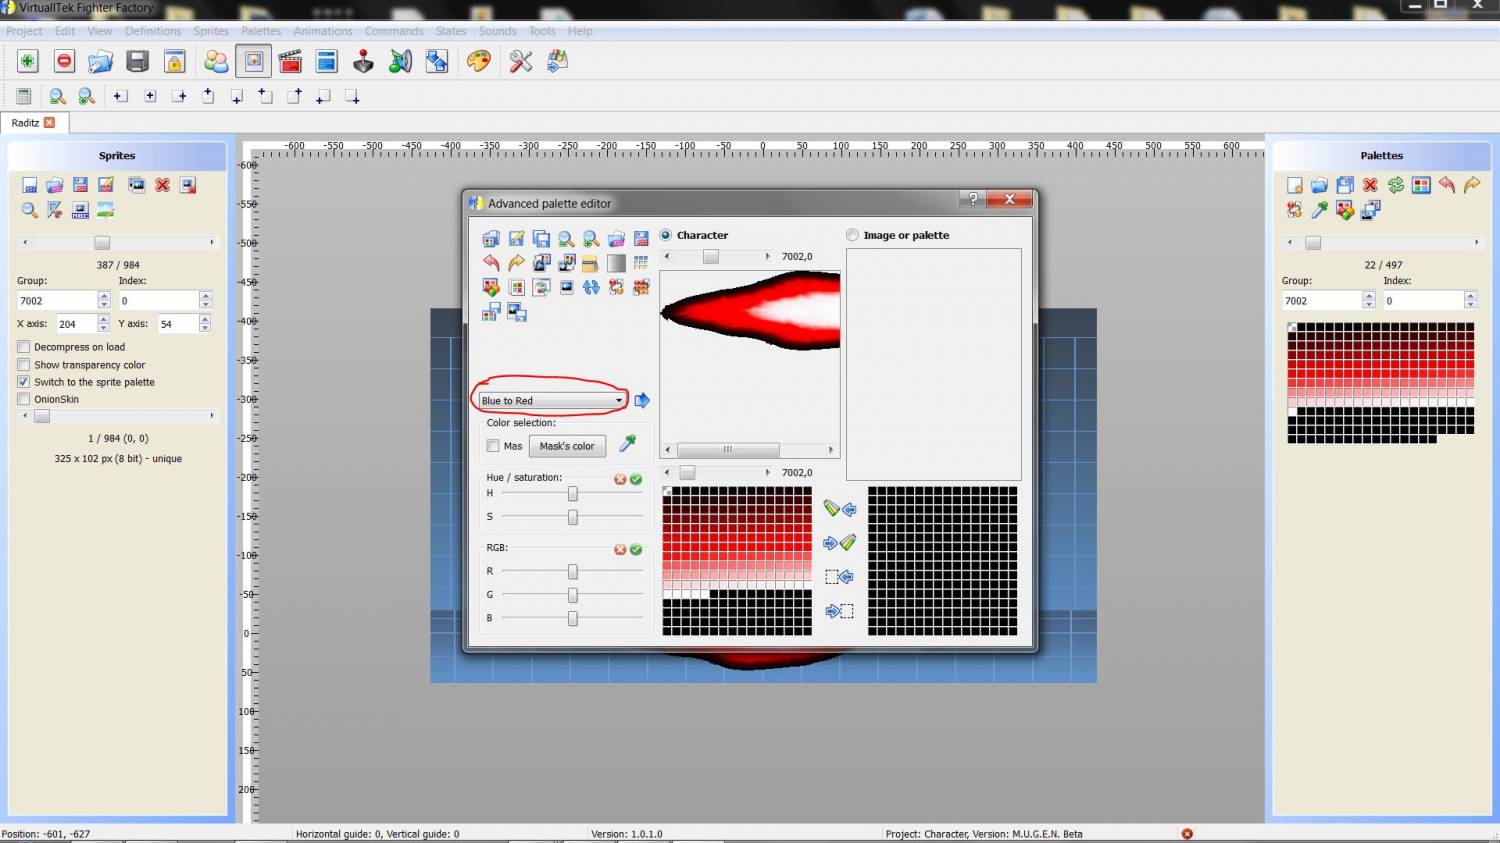Click the Palettes panel scrollbar thumb
This screenshot has height=843, width=1500.
coord(1313,243)
